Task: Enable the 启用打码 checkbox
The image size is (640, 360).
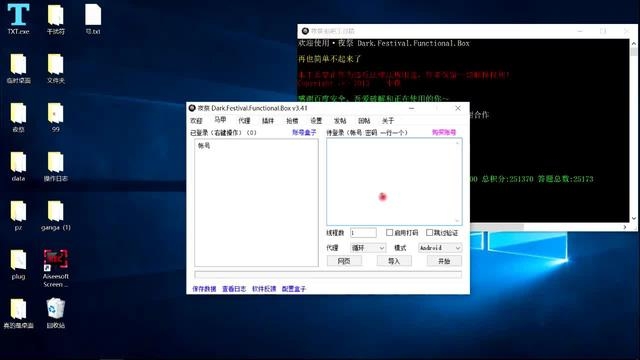Action: [389, 232]
